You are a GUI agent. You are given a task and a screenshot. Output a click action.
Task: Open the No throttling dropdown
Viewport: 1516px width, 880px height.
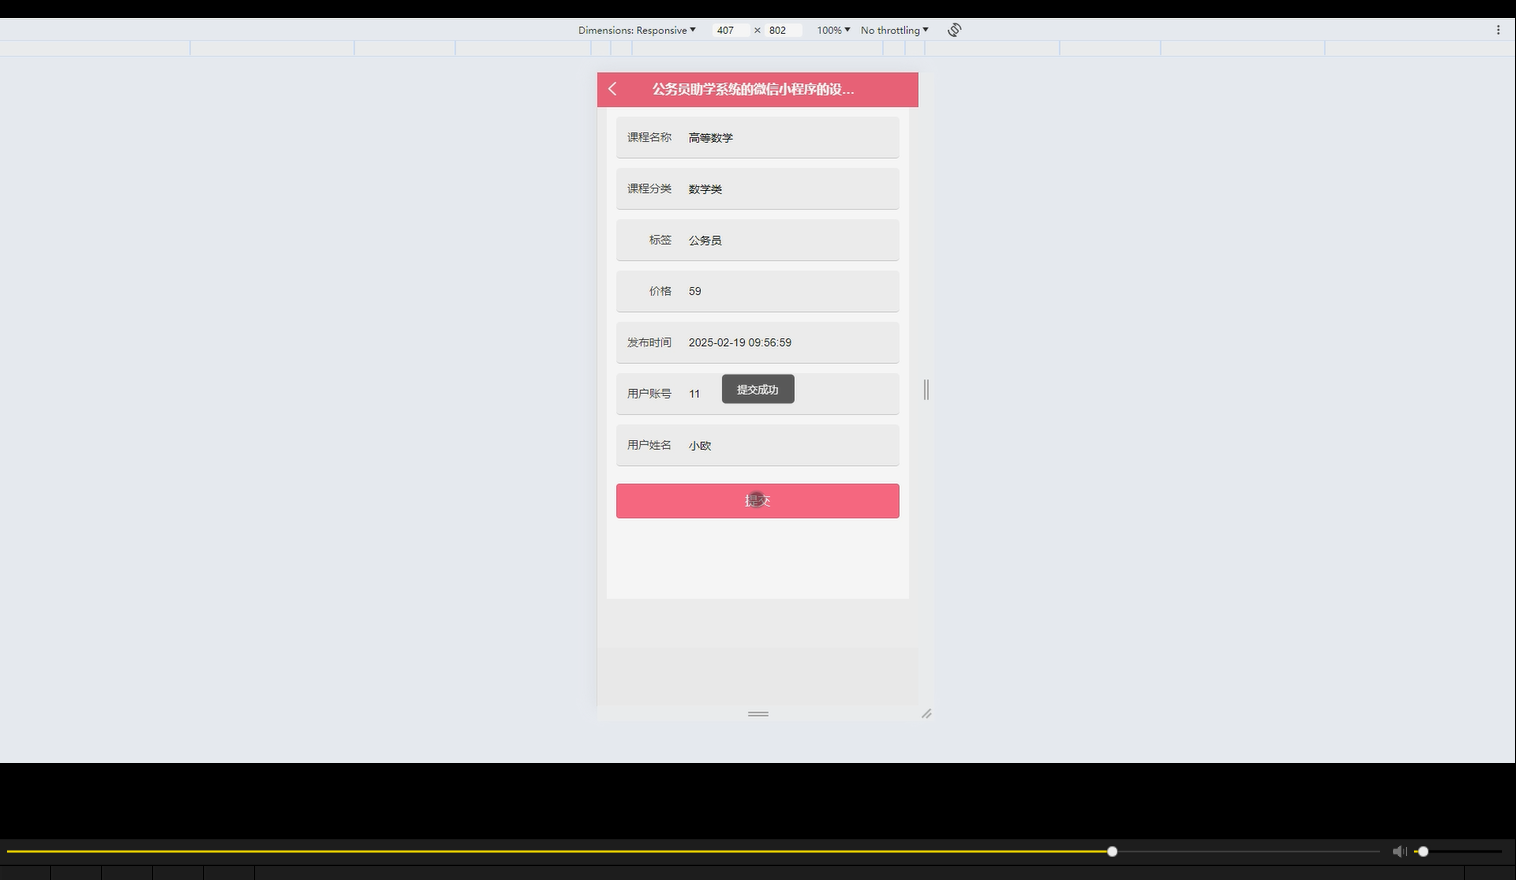(894, 30)
